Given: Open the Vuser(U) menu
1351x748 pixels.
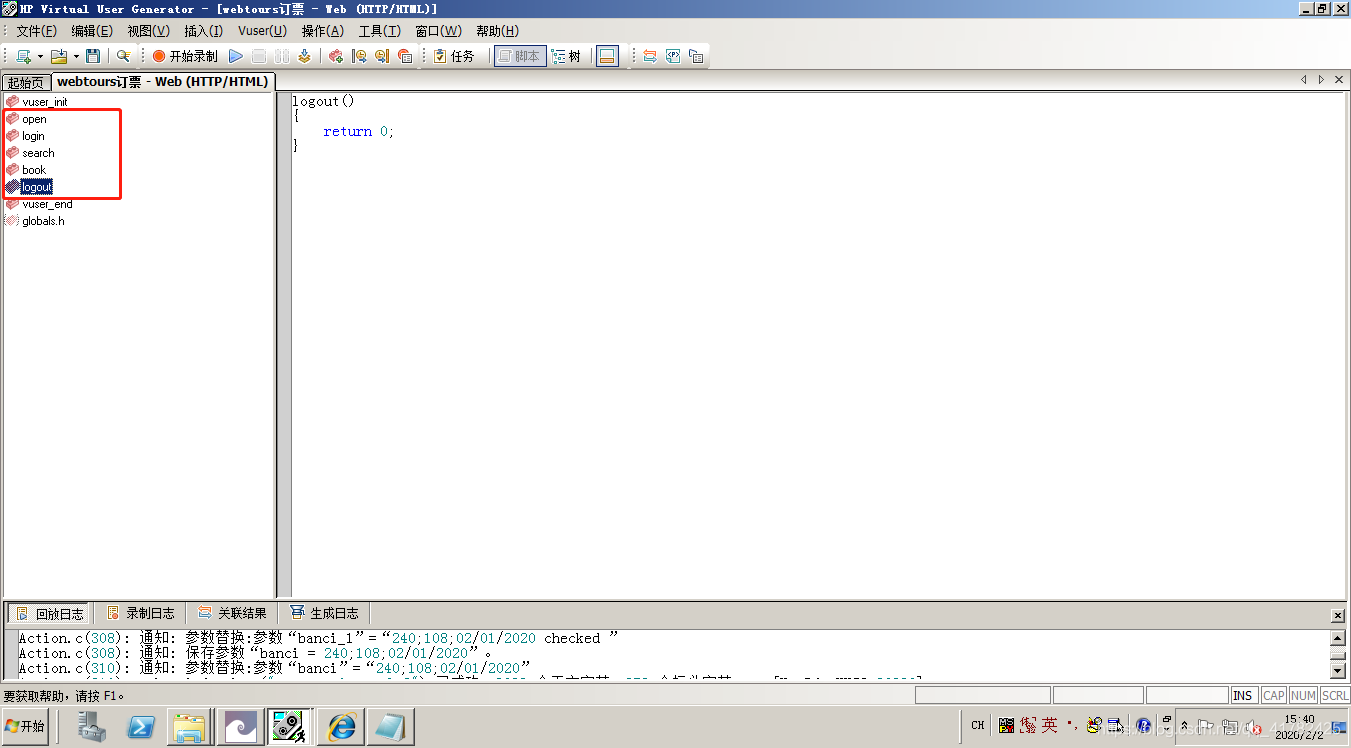Looking at the screenshot, I should click(262, 31).
